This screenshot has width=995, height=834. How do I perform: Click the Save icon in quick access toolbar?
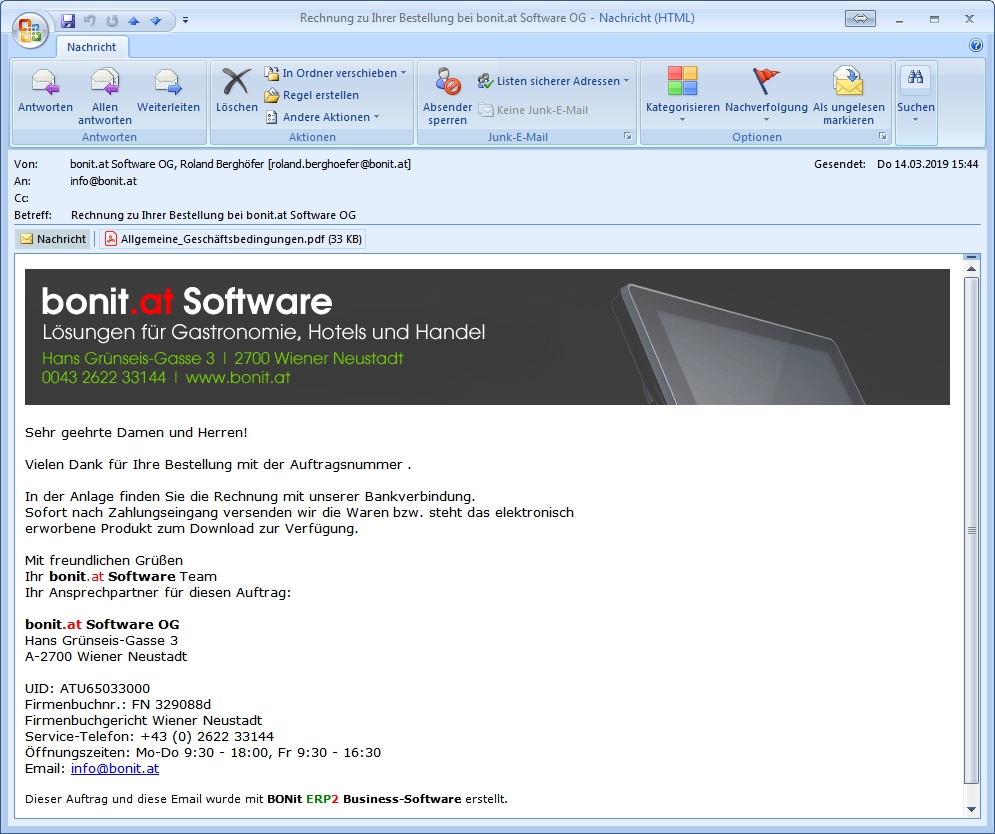(68, 21)
